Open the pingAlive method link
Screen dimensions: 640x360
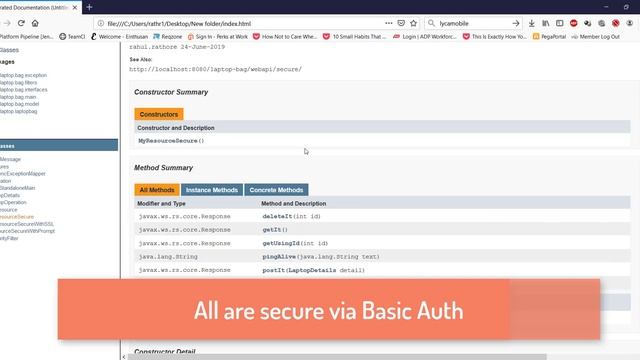(279, 257)
